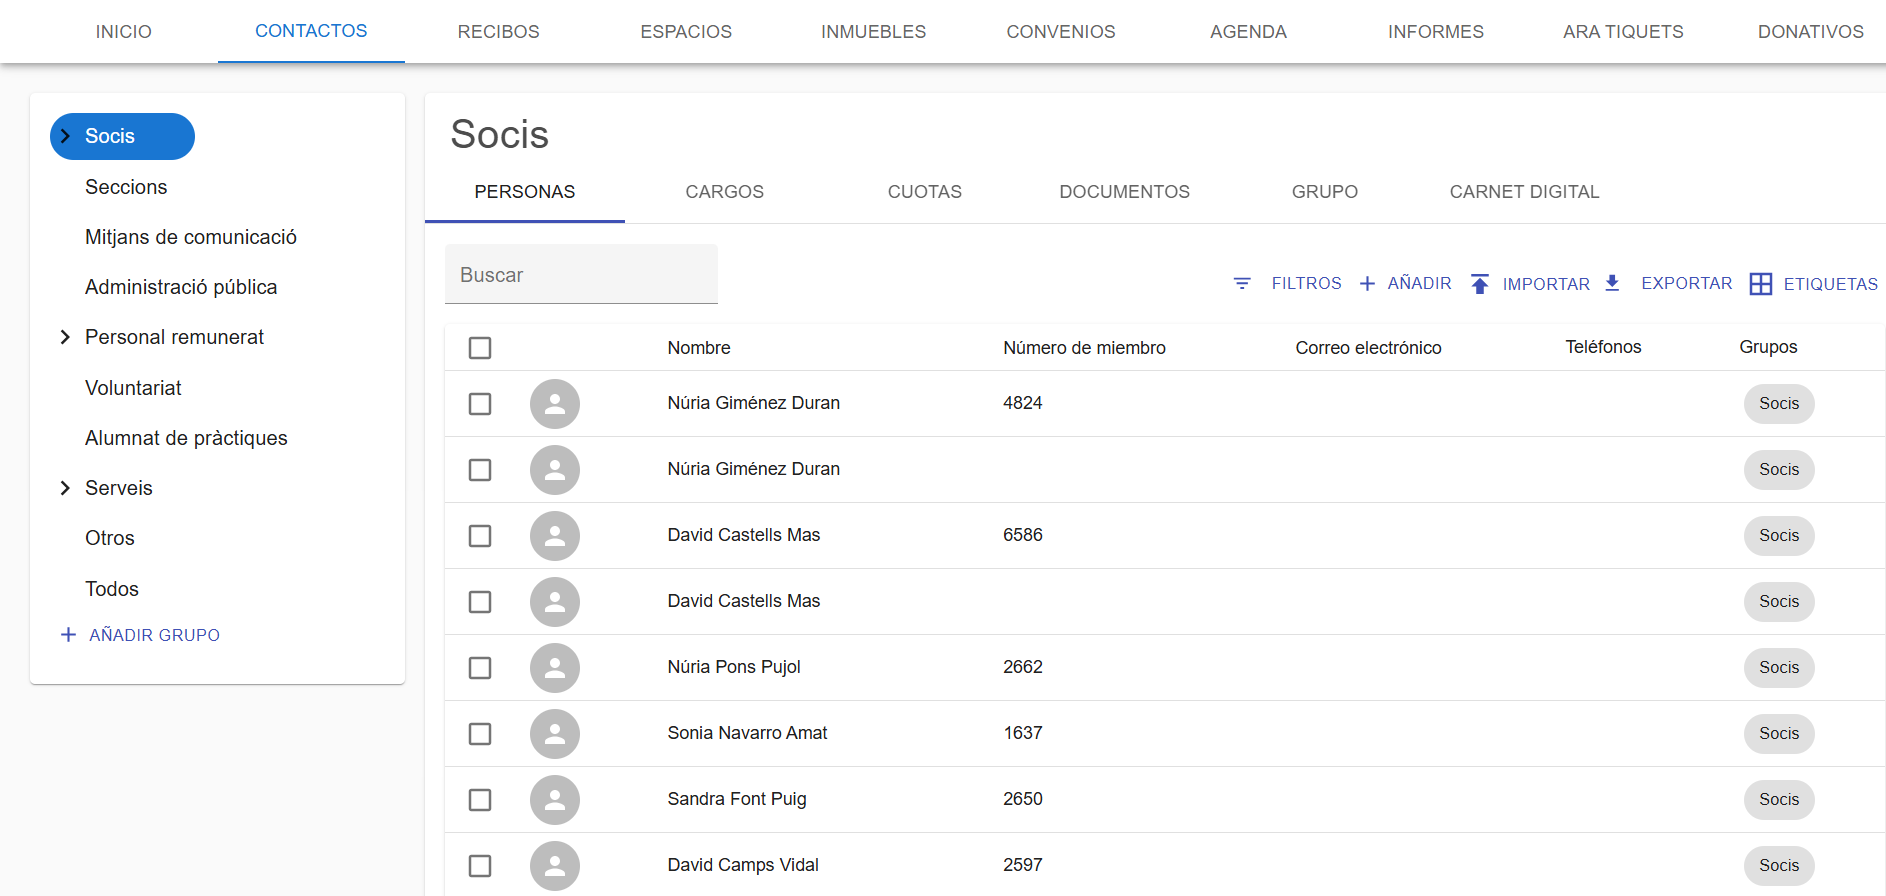1886x896 pixels.
Task: Click the Nombre column header
Action: tap(699, 348)
